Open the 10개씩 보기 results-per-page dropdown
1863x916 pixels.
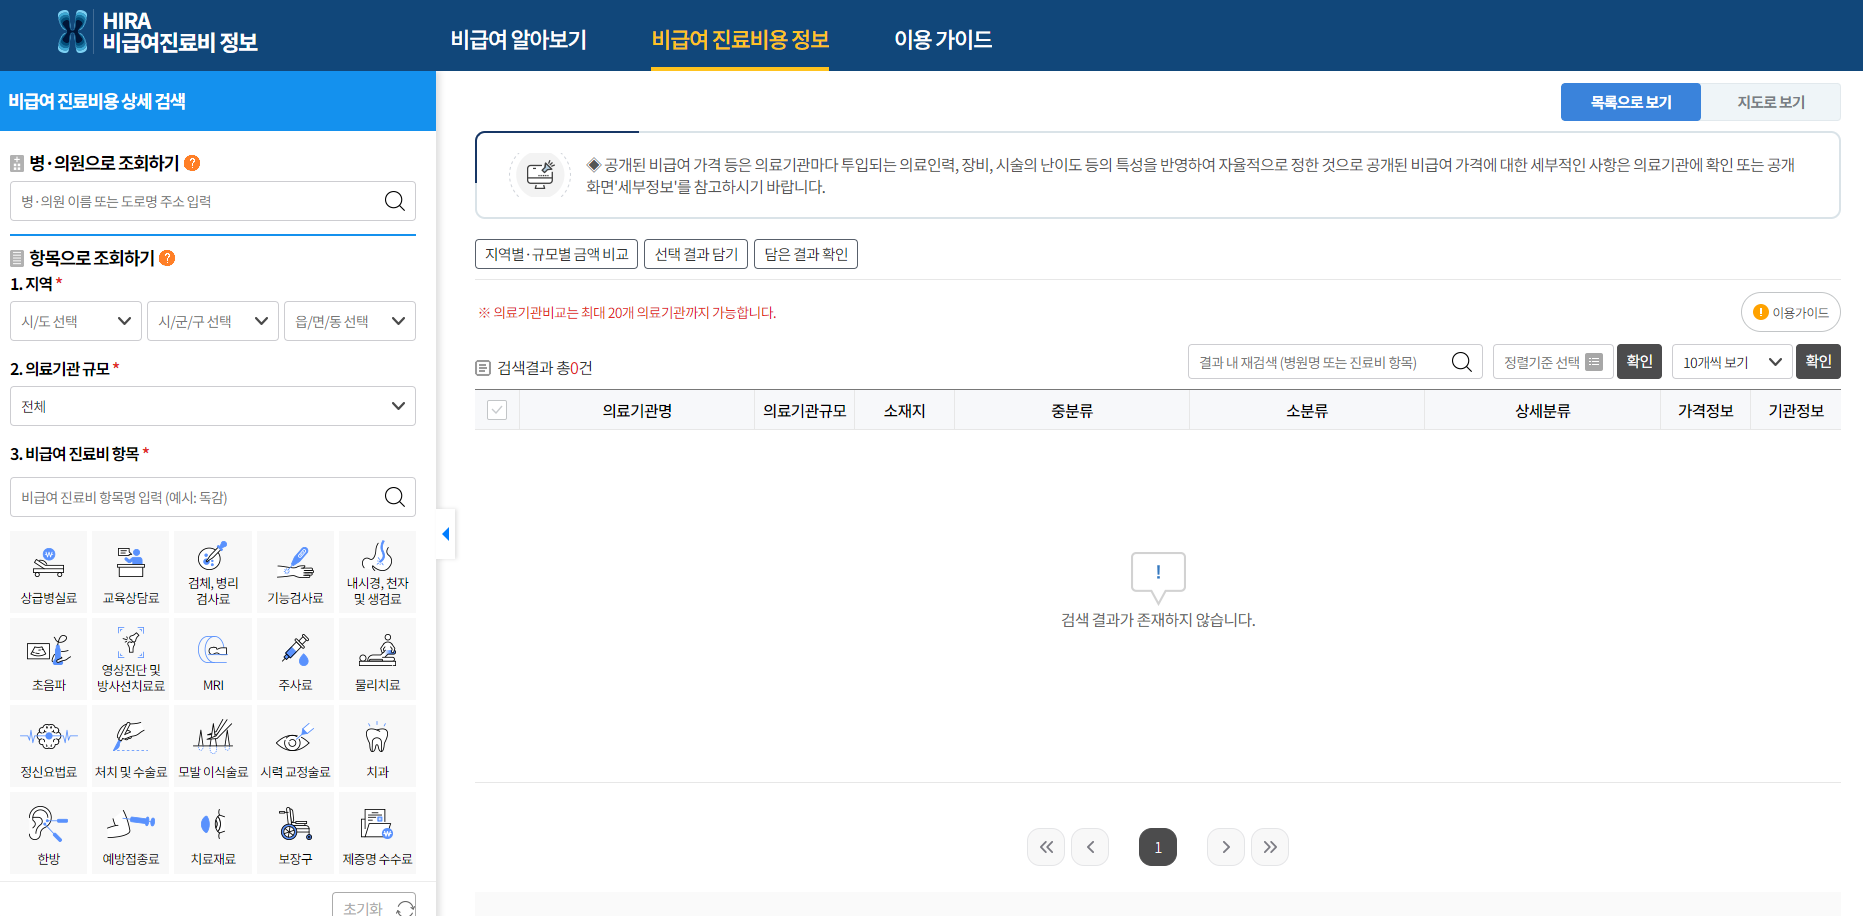[x=1731, y=361]
